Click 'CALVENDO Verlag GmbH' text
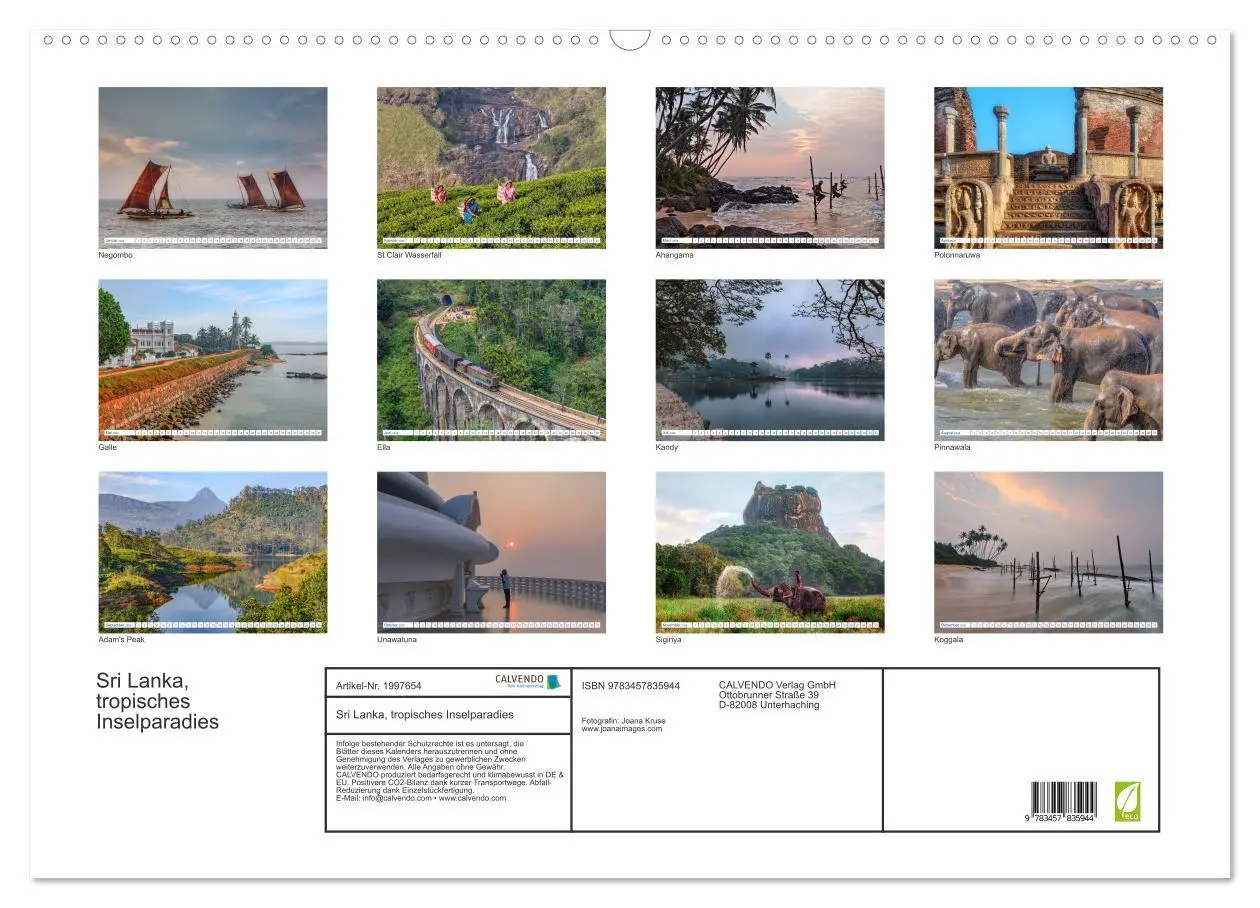The height and width of the screenshot is (908, 1260). (777, 685)
